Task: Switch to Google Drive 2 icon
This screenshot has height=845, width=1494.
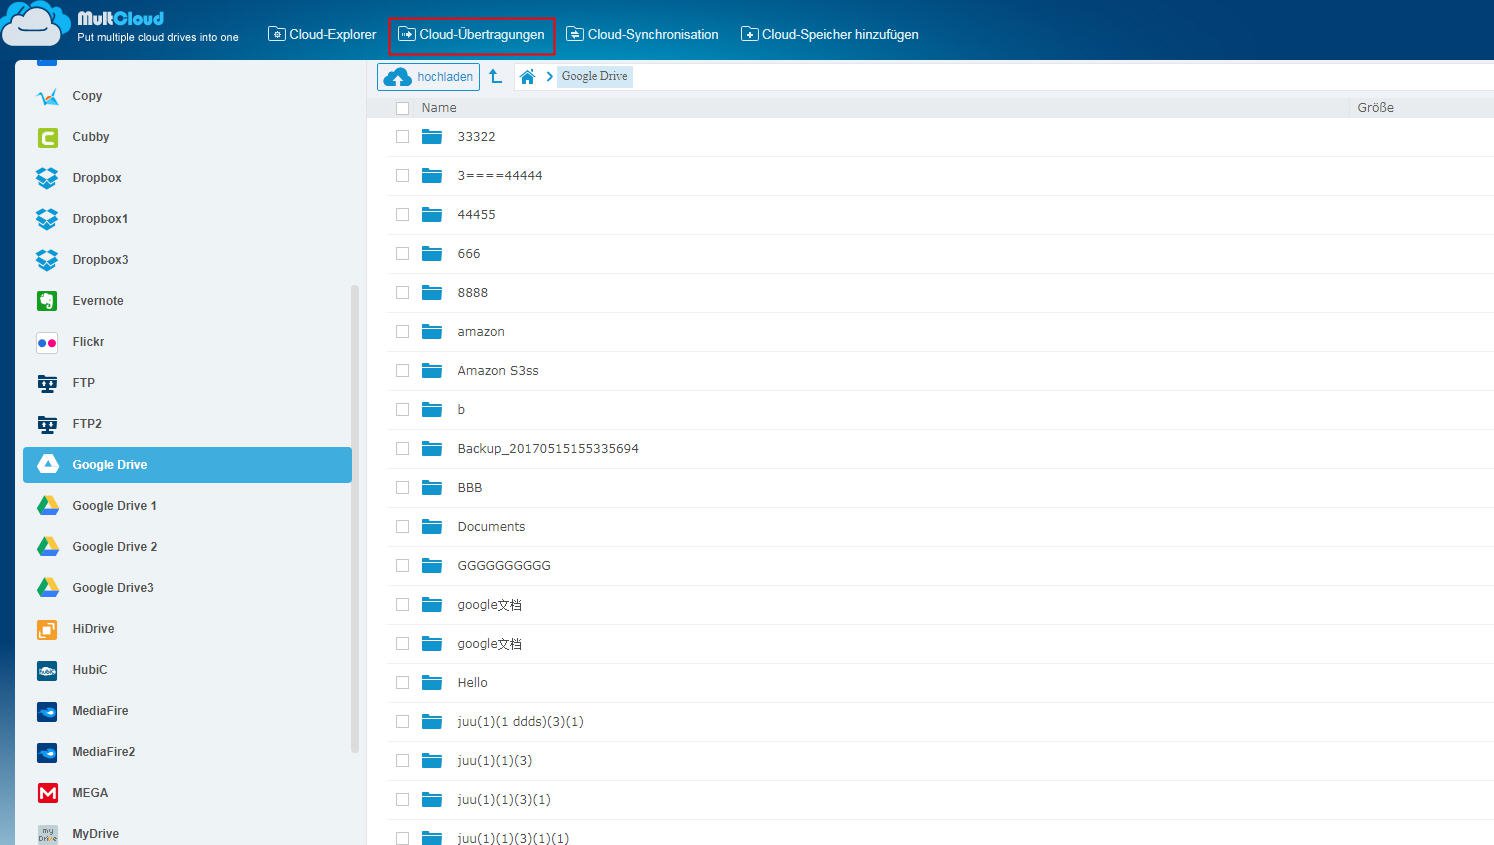Action: pyautogui.click(x=47, y=547)
